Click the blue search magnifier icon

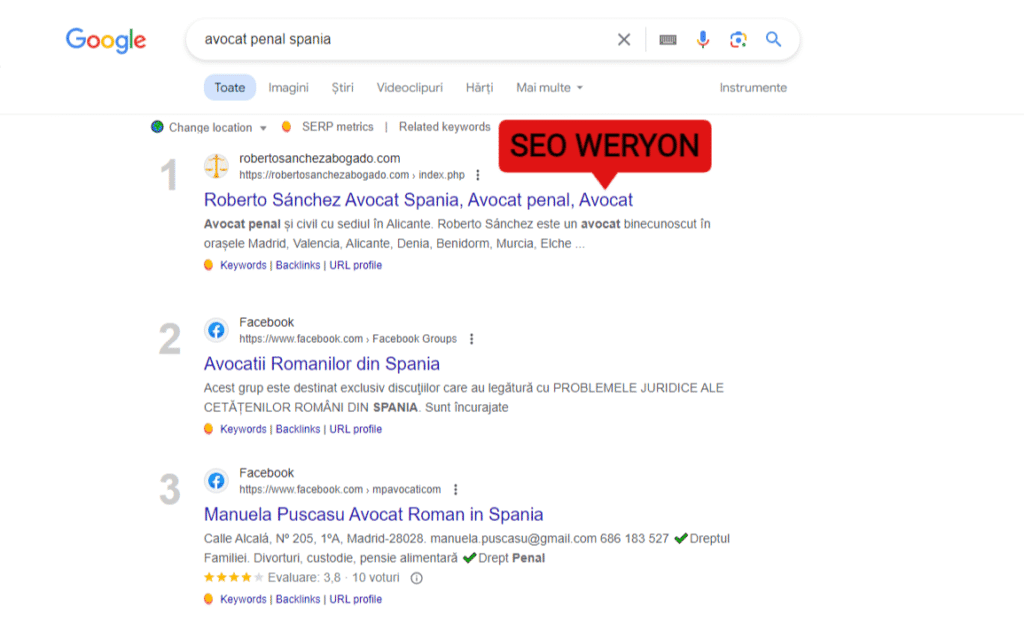tap(773, 39)
